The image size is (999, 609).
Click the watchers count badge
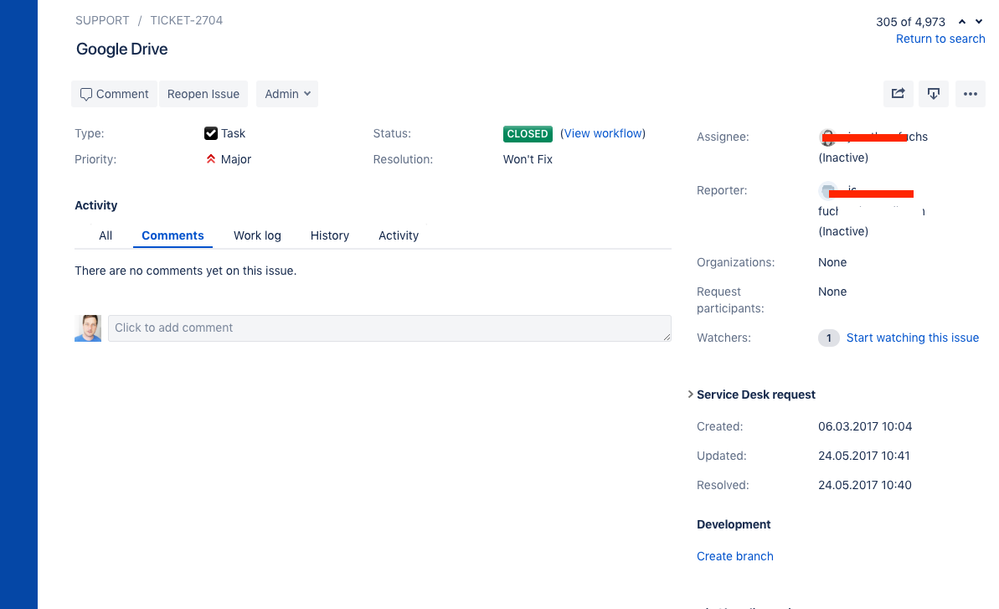click(x=828, y=338)
